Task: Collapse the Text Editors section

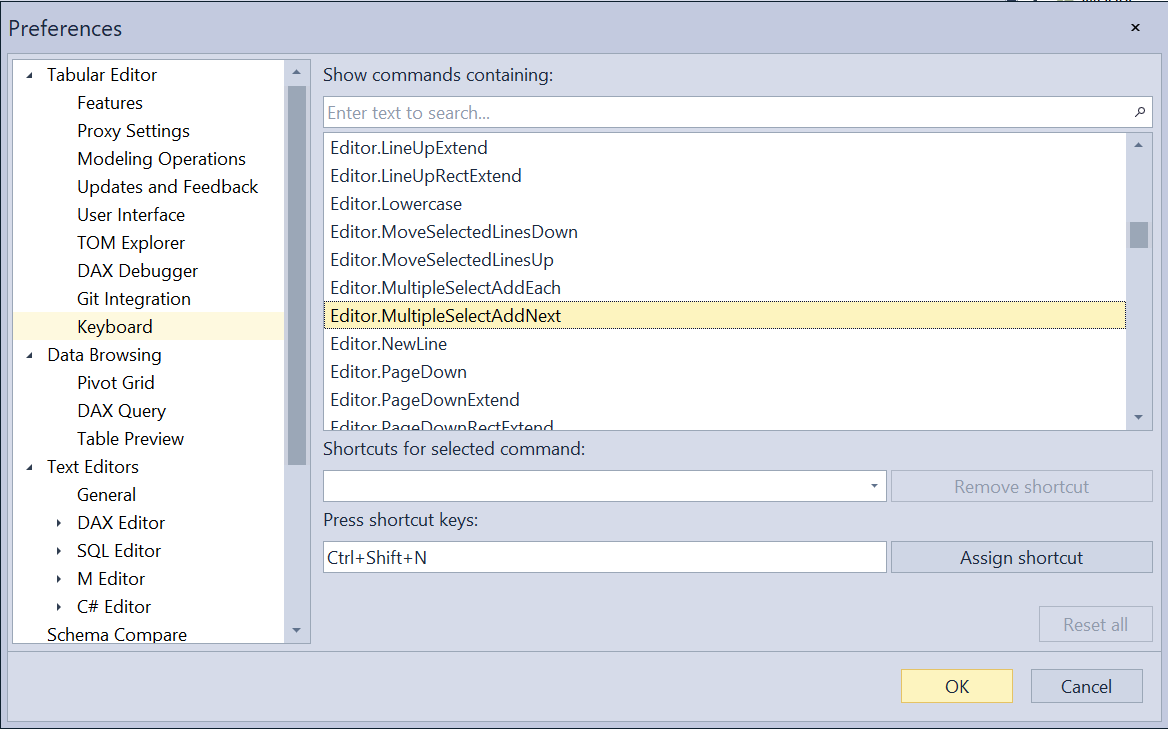Action: [28, 466]
